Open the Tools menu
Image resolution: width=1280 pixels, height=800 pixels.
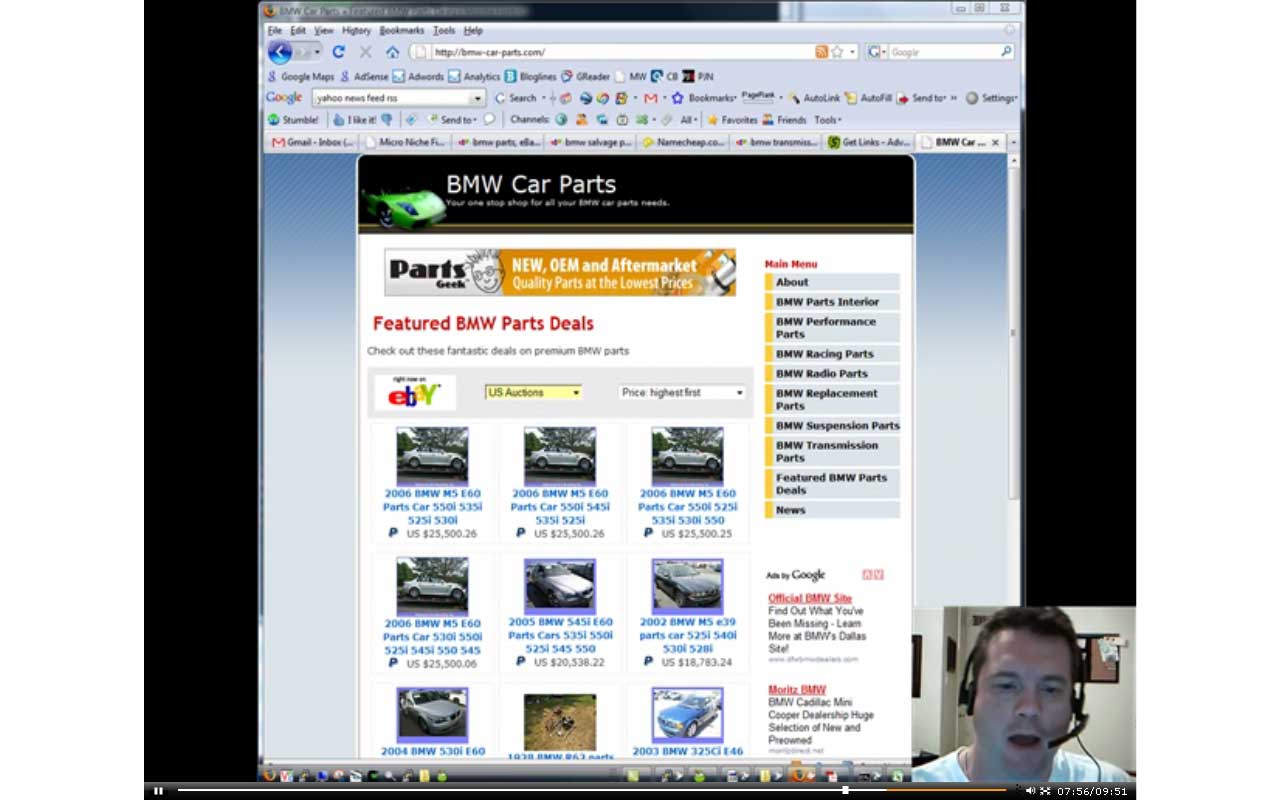(x=444, y=31)
